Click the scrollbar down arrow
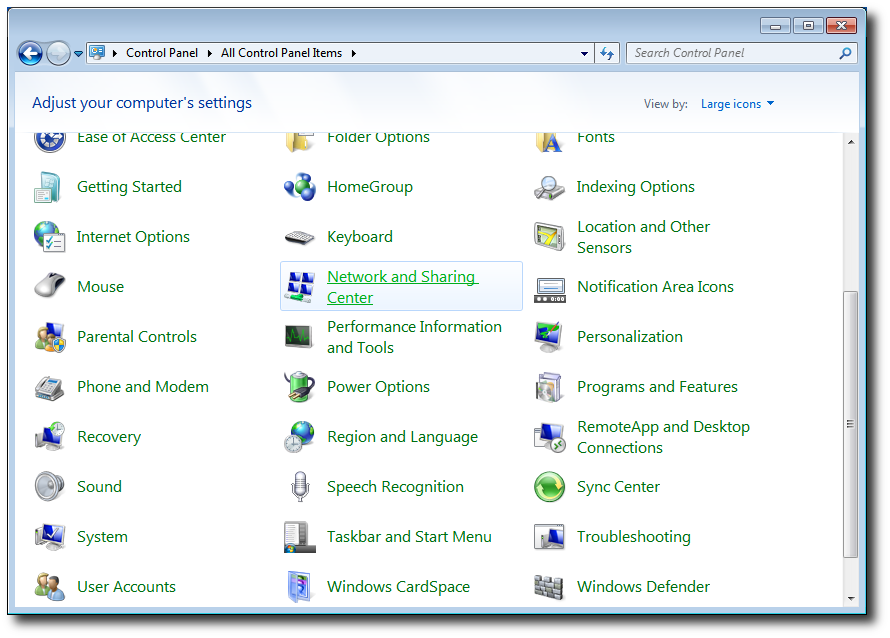Screen dimensions: 890x638 click(851, 598)
